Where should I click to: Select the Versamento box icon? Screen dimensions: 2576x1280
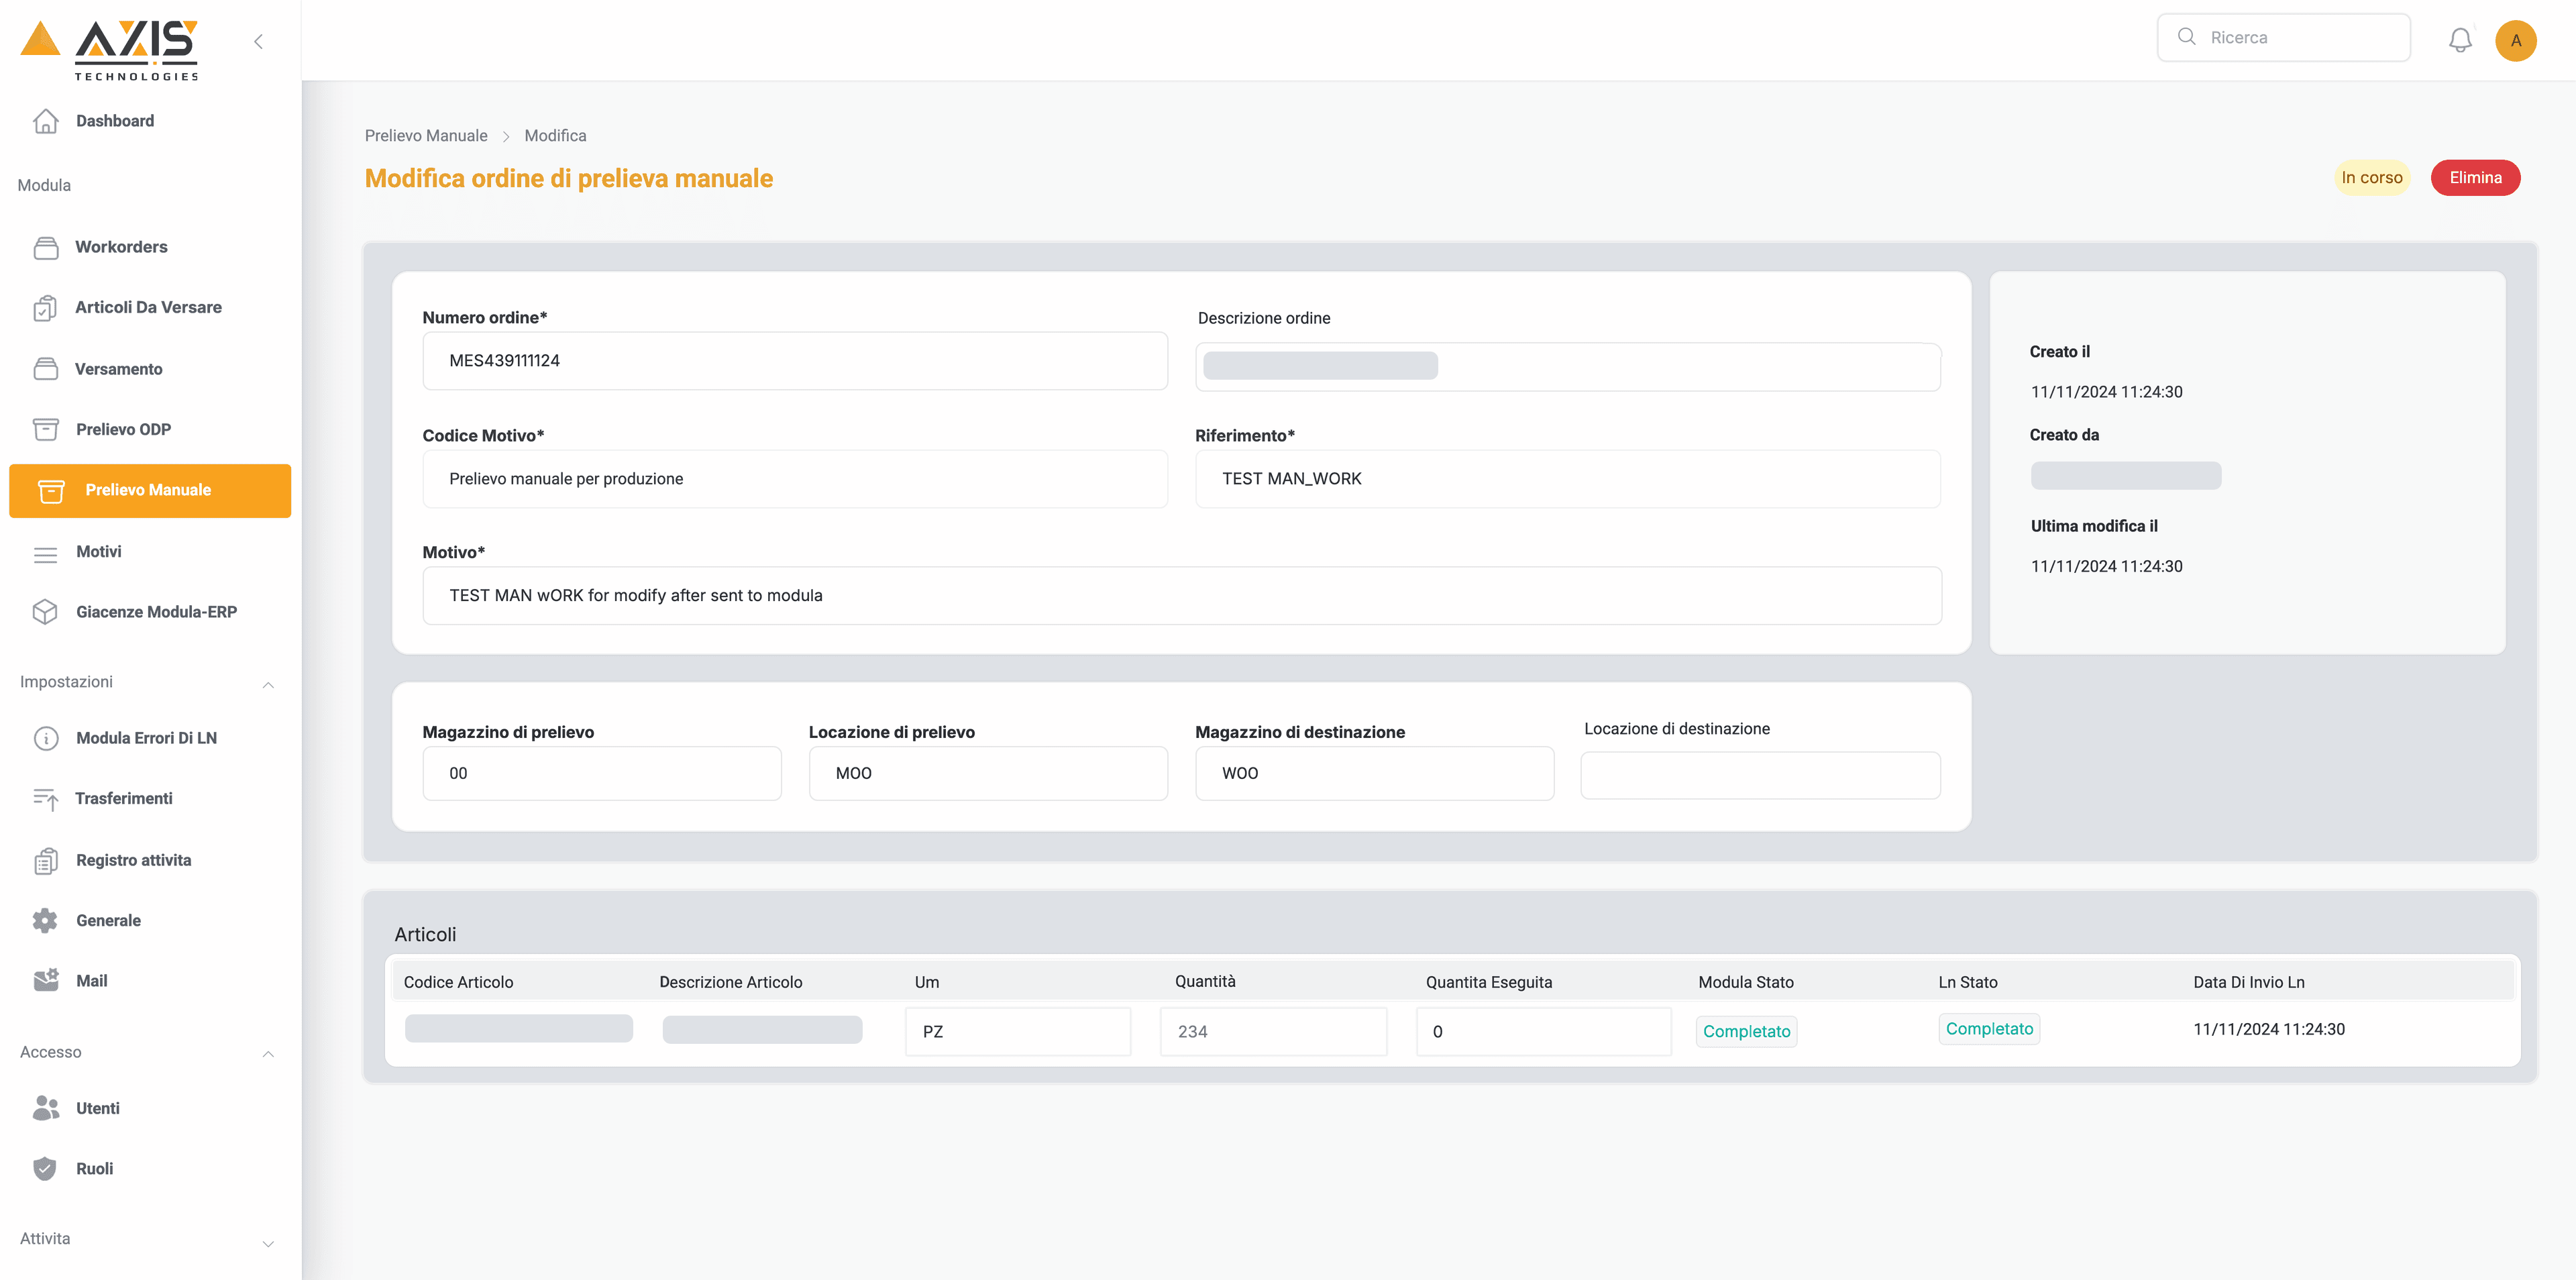(46, 368)
